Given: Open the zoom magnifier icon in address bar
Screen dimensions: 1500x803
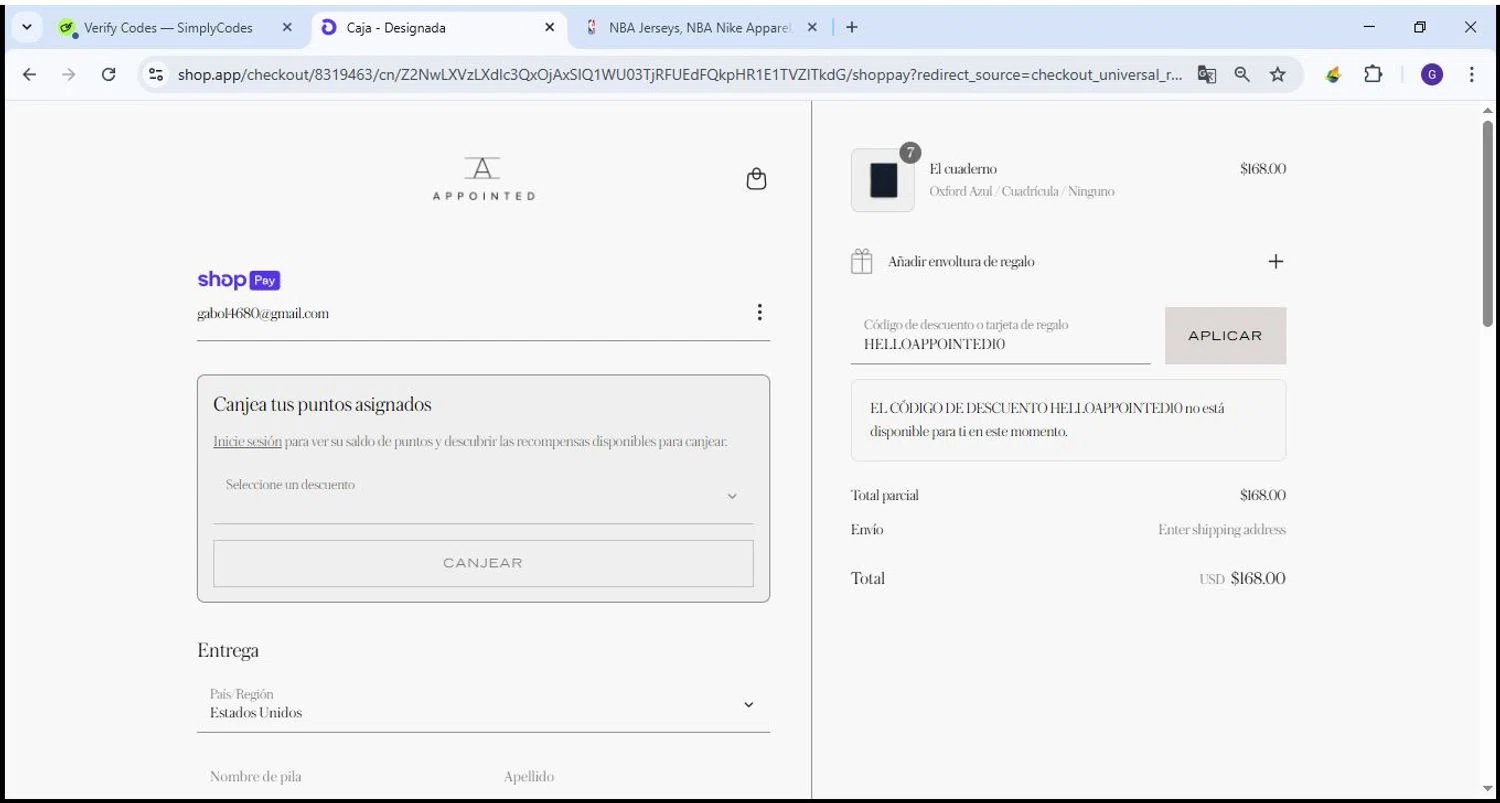Looking at the screenshot, I should click(1242, 74).
